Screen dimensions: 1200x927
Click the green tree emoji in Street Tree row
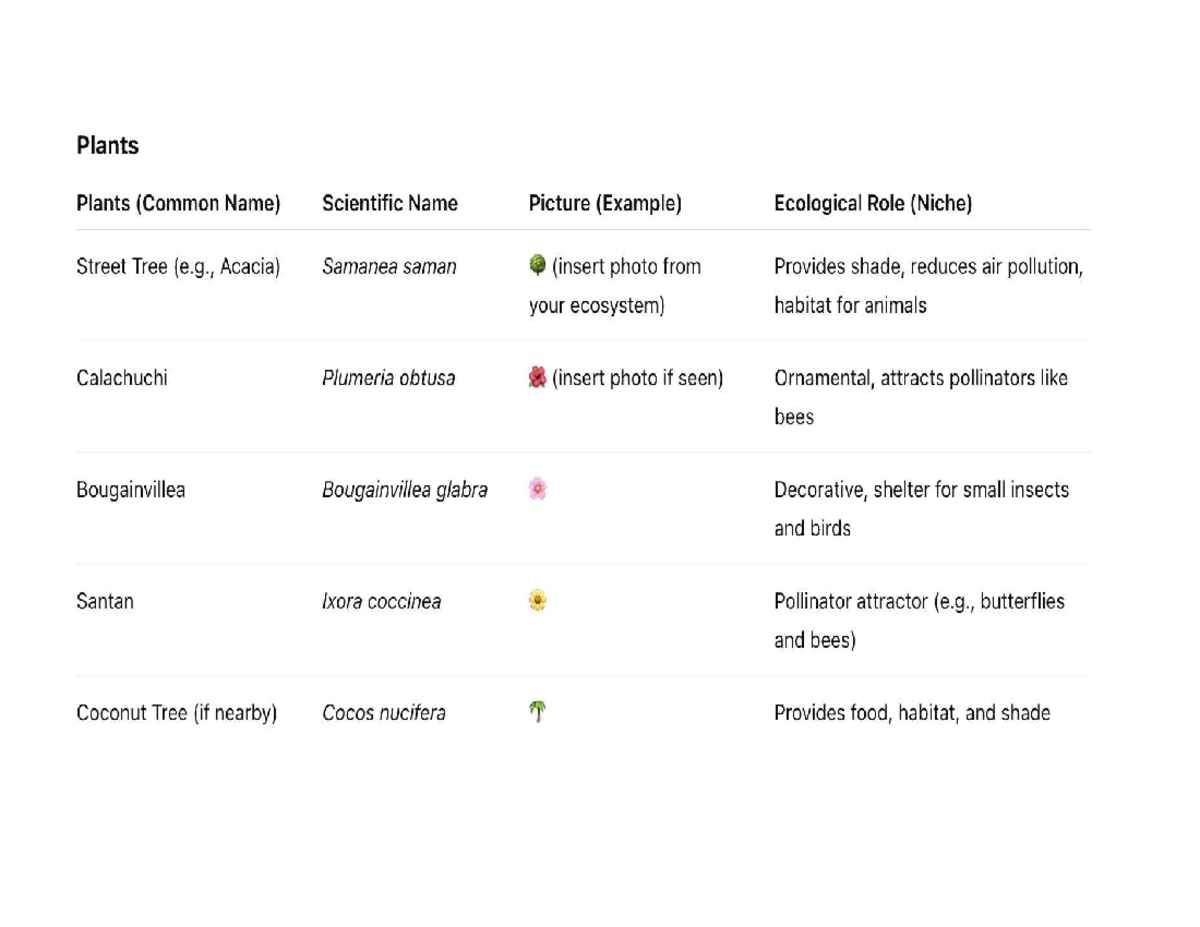[537, 265]
